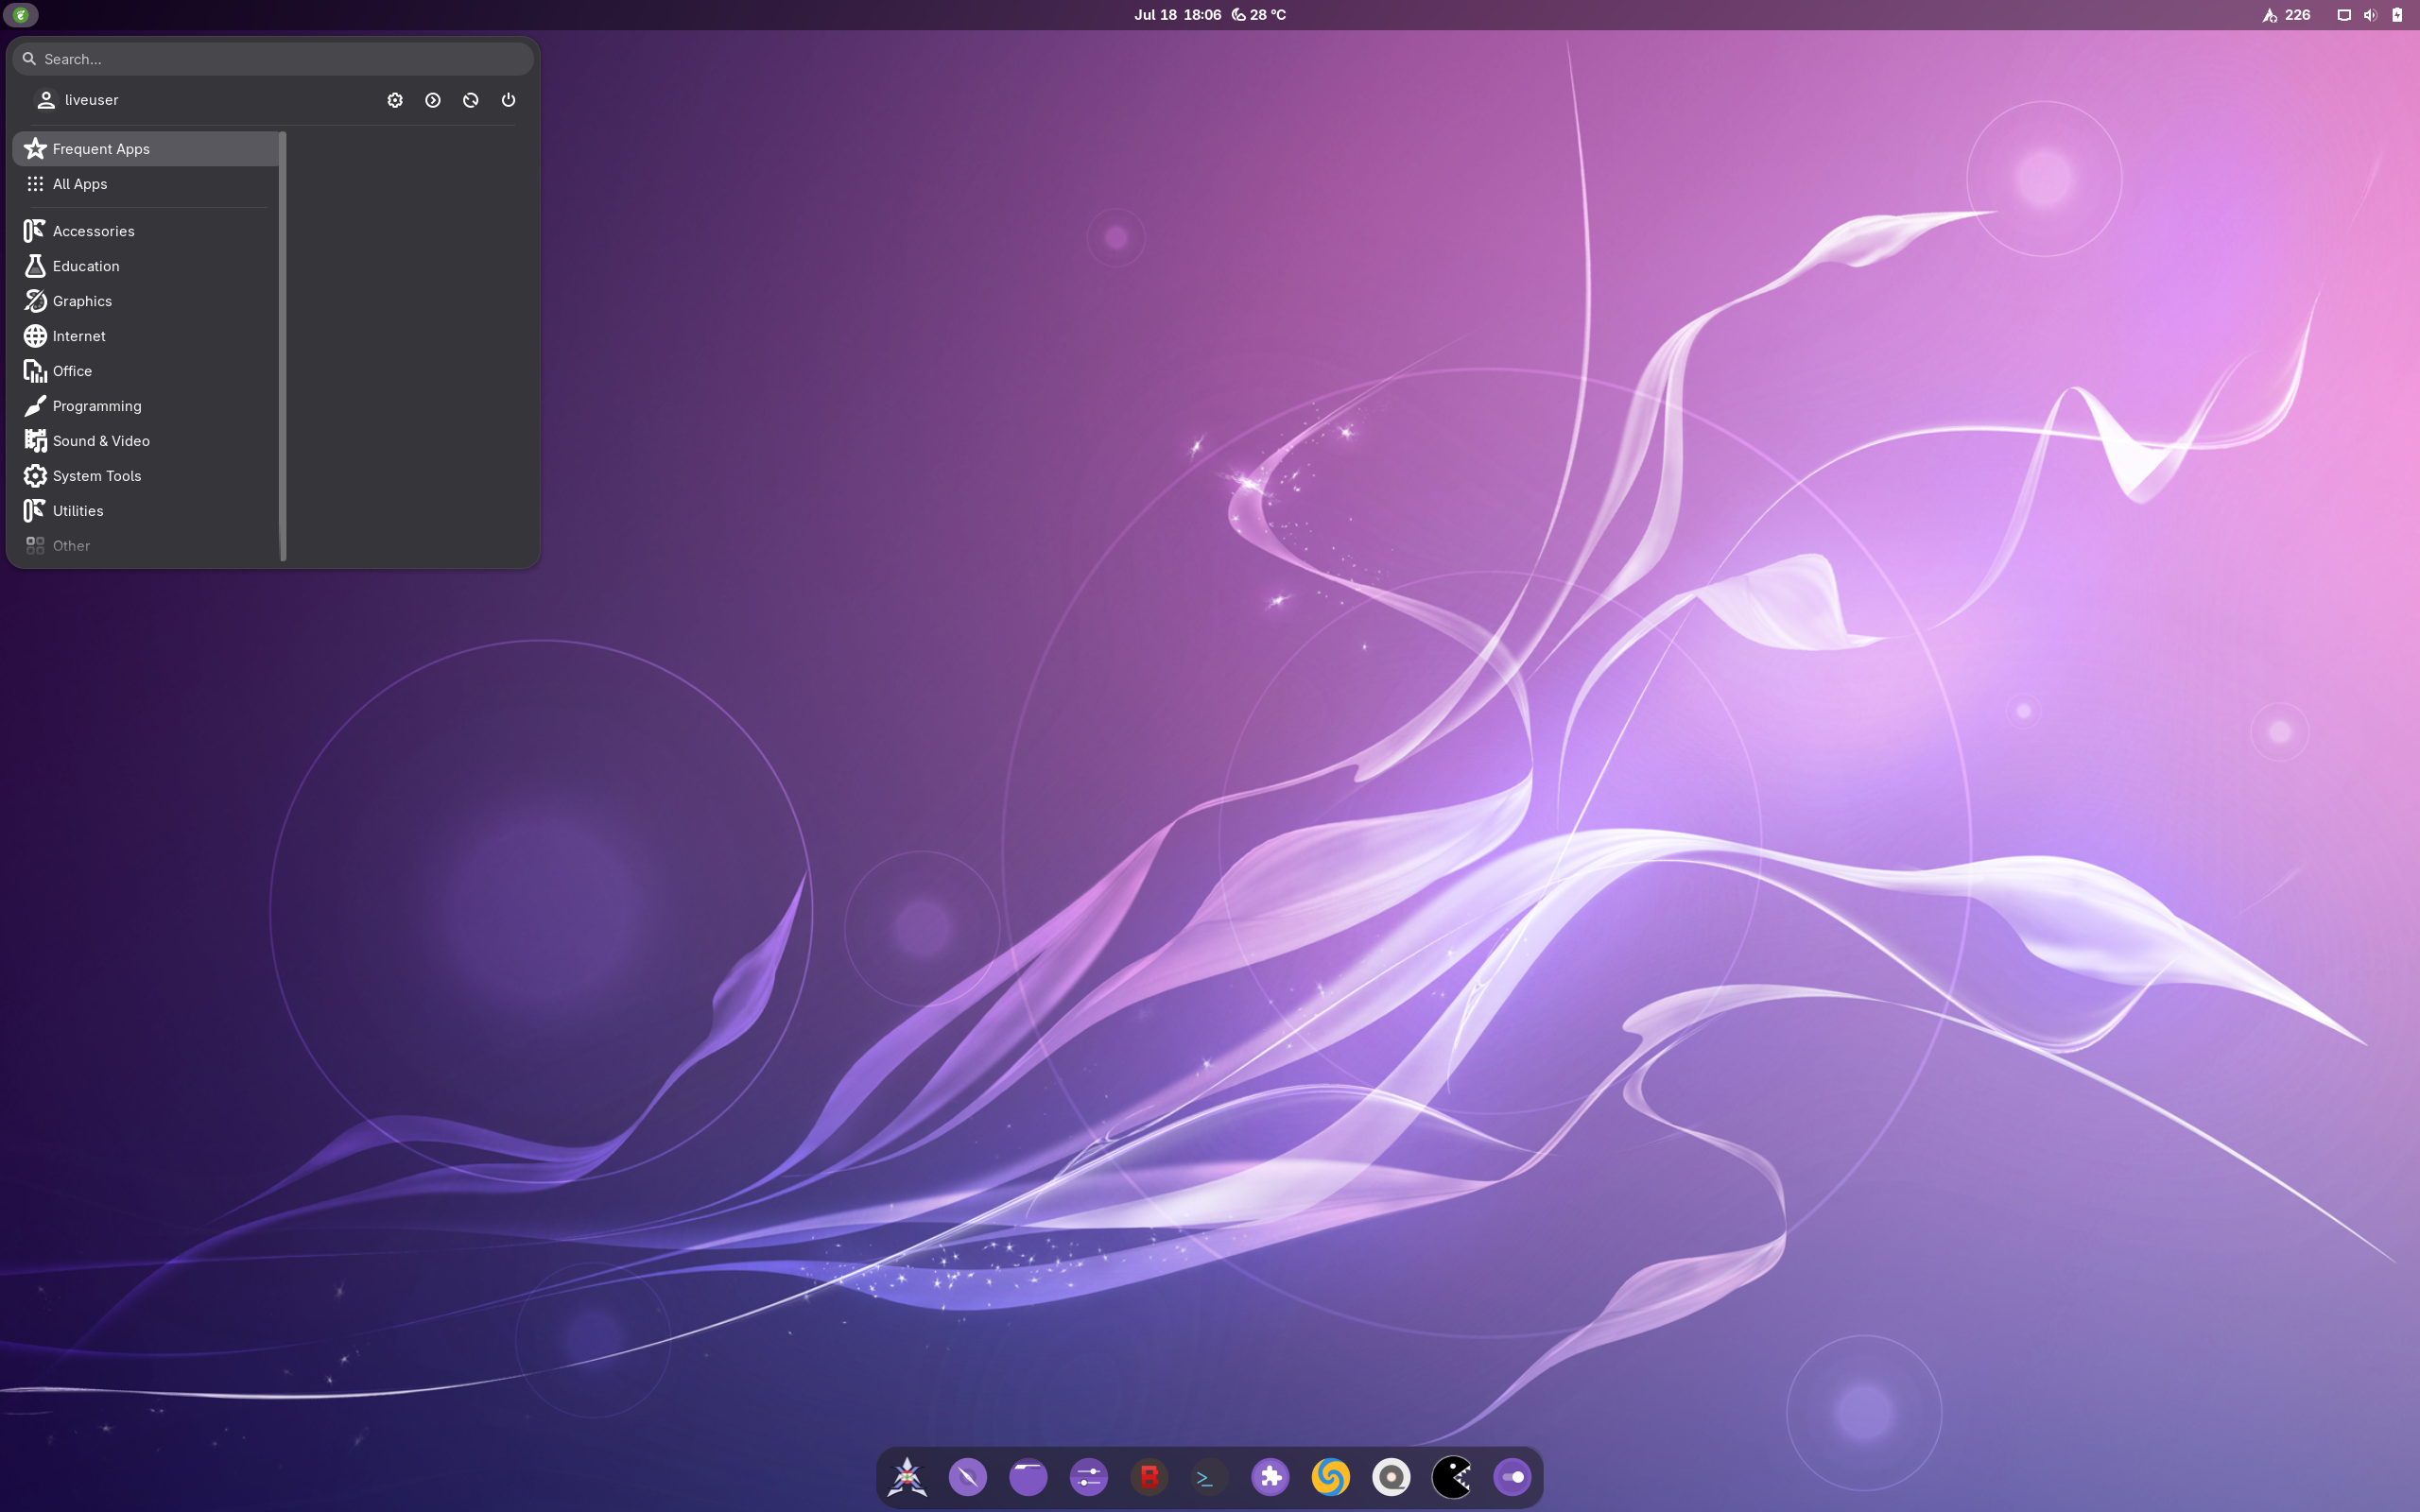The width and height of the screenshot is (2420, 1512).
Task: Click the charging battery icon in top bar
Action: pos(2397,15)
